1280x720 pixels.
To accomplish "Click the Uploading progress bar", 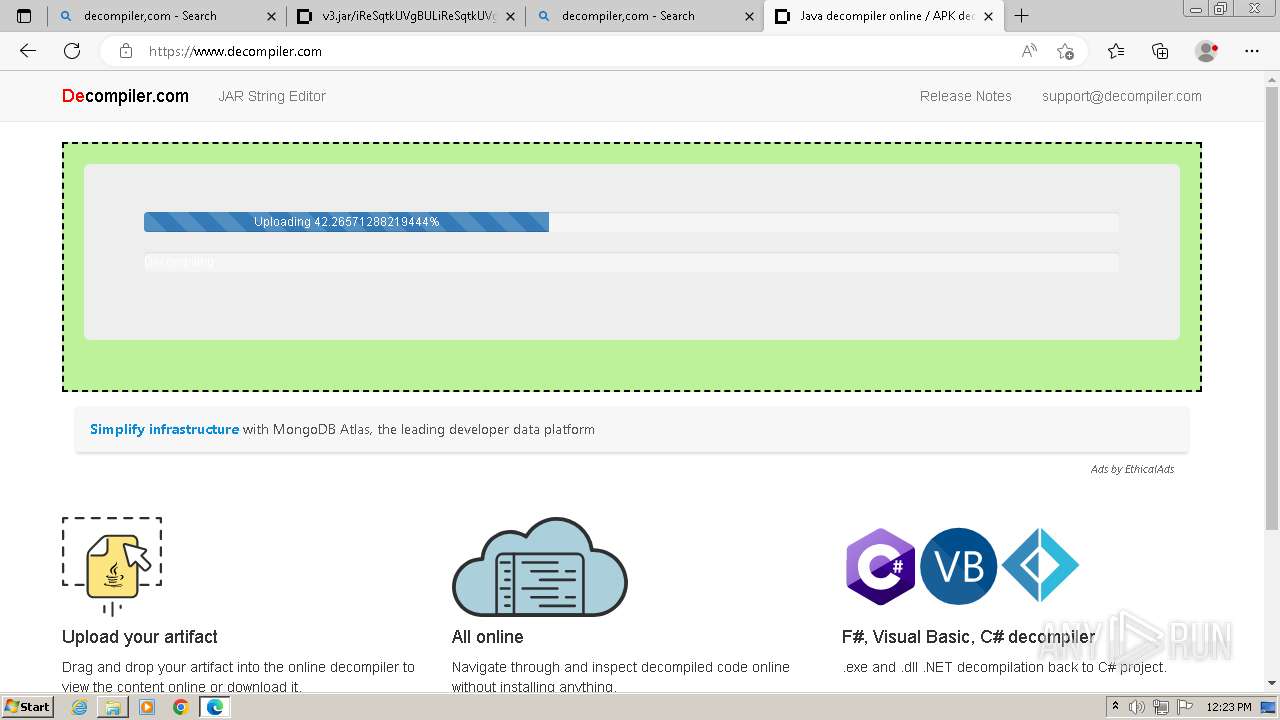I will (631, 222).
